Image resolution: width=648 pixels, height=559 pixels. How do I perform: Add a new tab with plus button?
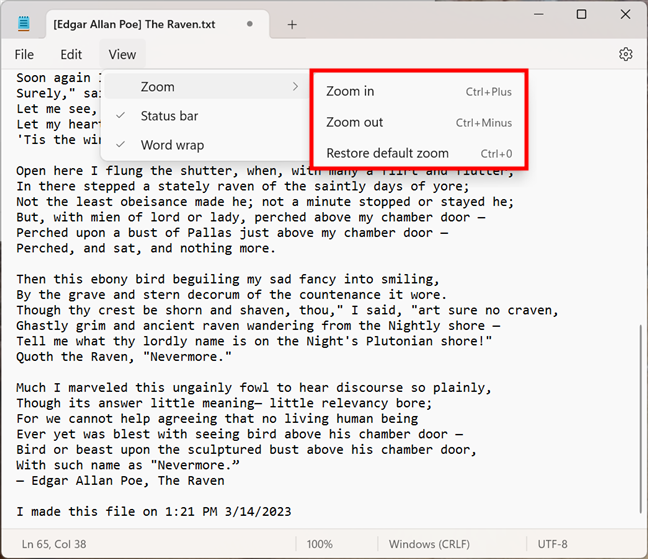point(292,25)
